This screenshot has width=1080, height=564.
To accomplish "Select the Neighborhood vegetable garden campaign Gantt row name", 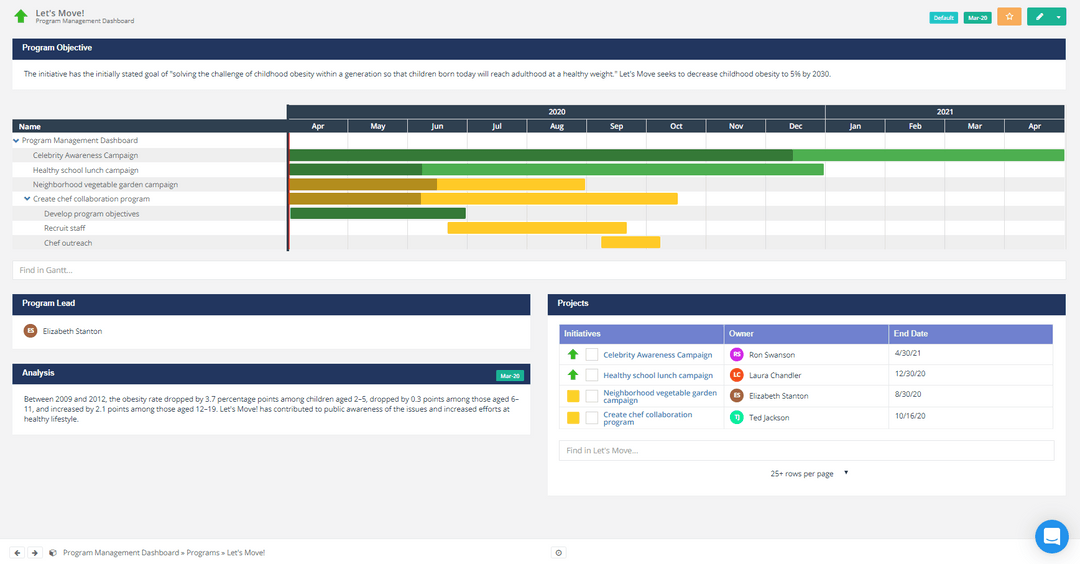I will tap(105, 185).
